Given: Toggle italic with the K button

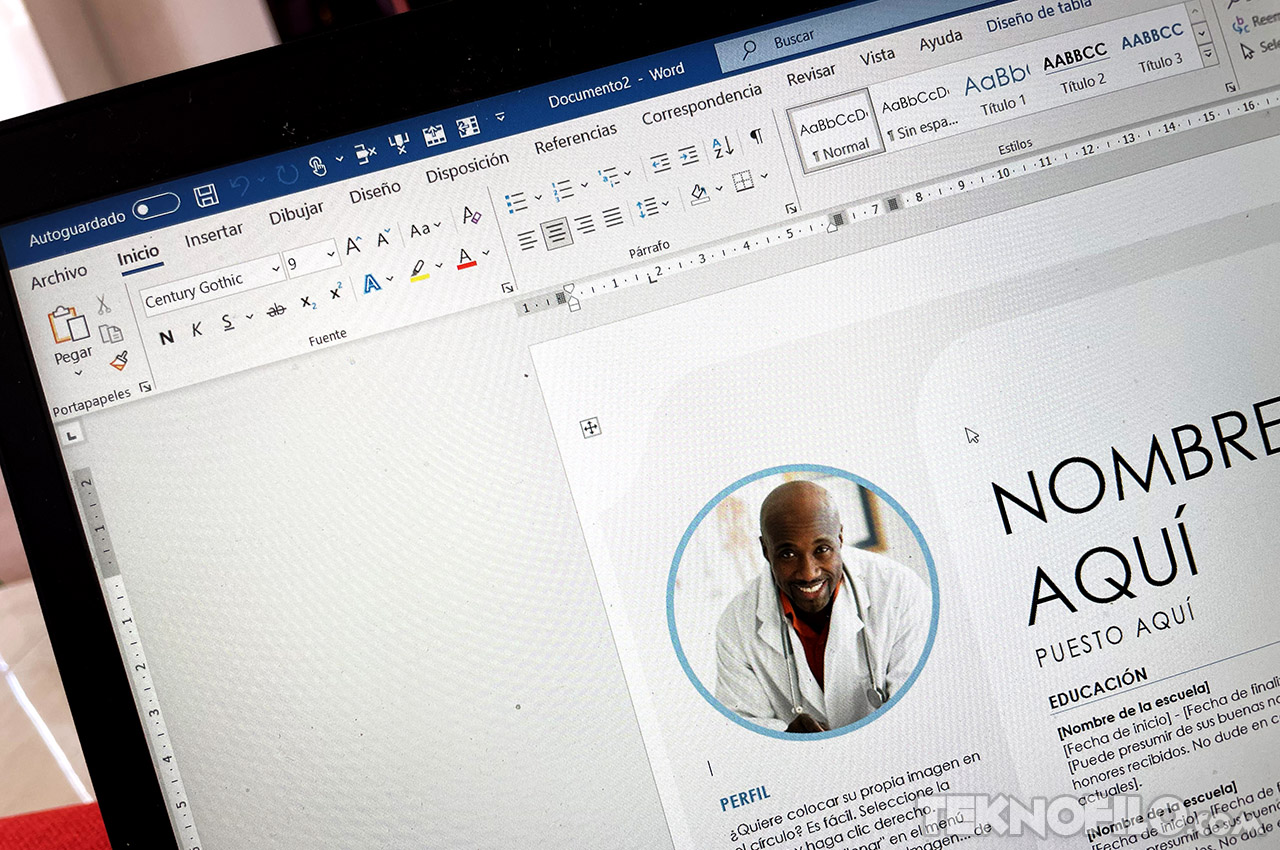Looking at the screenshot, I should [196, 330].
